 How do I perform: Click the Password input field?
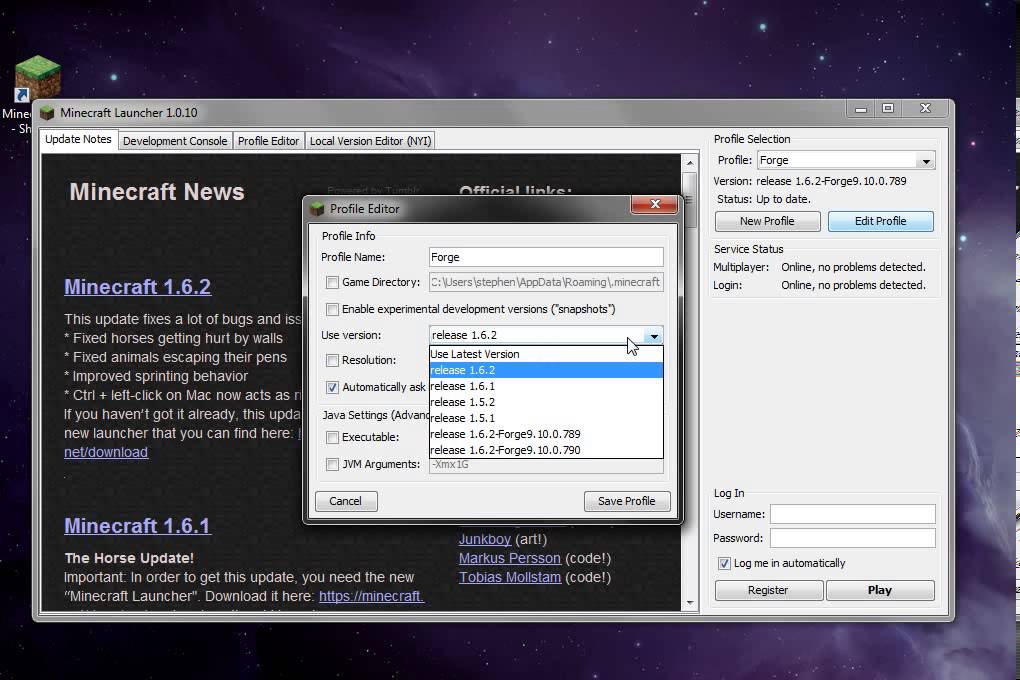[x=853, y=538]
